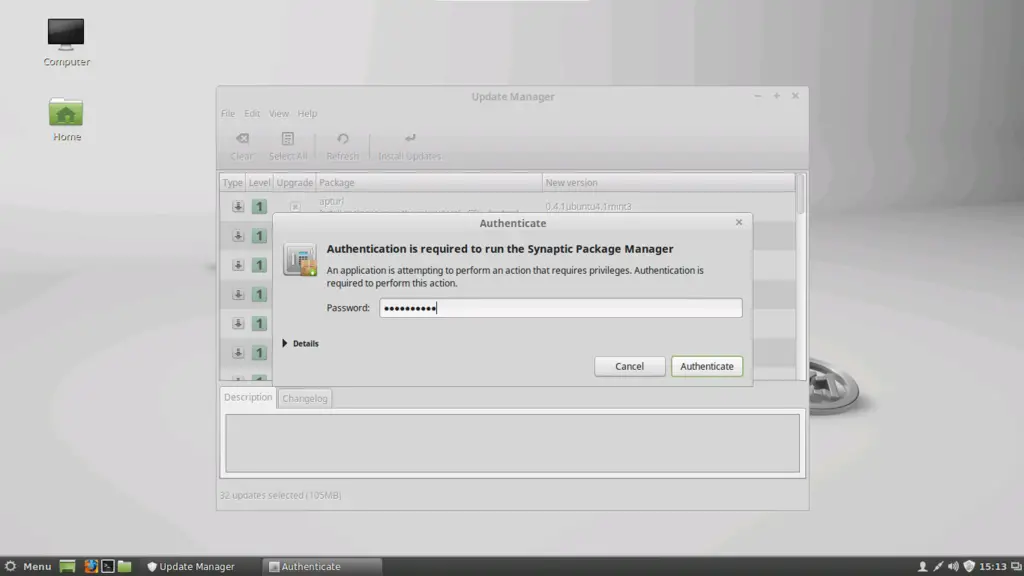1024x576 pixels.
Task: Click into the Password input field
Action: [x=561, y=308]
